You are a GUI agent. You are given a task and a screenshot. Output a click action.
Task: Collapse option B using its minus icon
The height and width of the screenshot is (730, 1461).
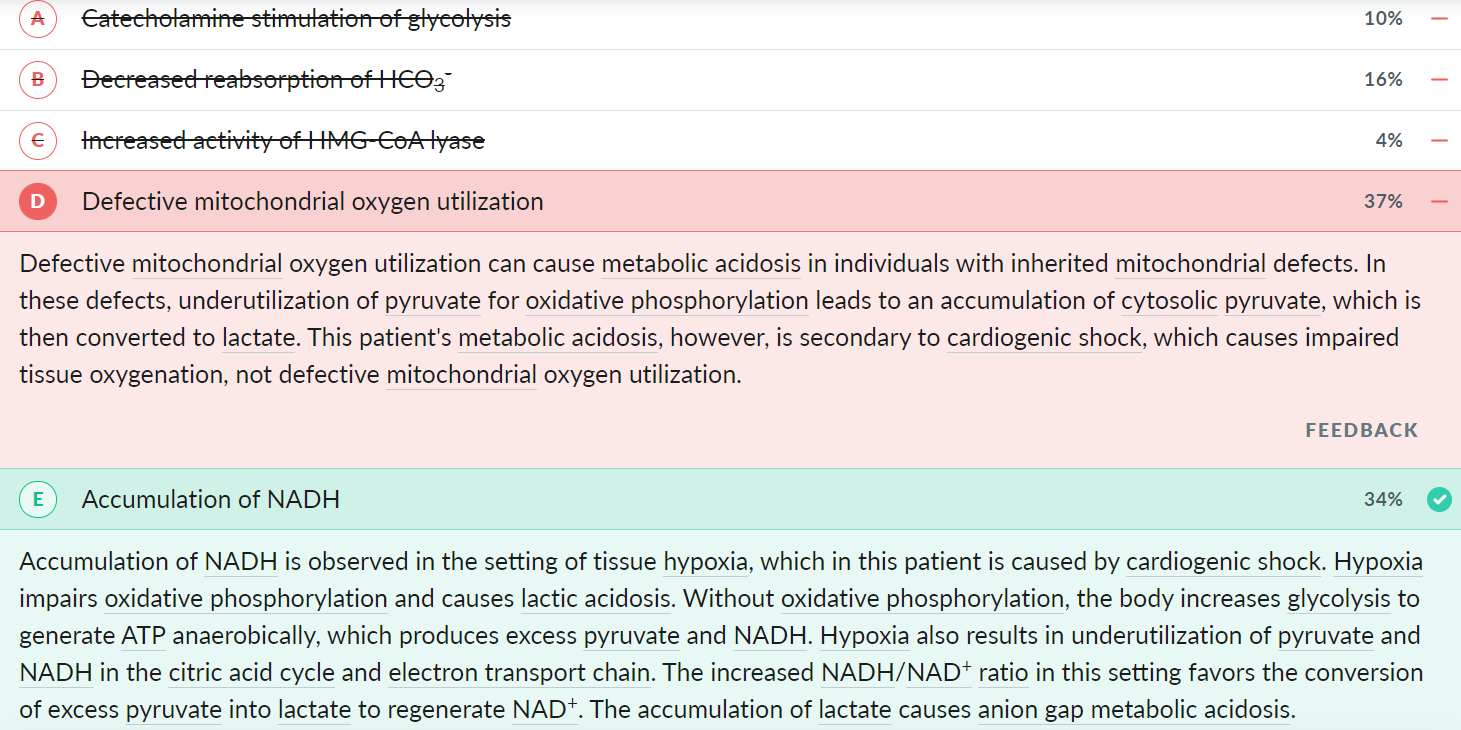pos(1439,80)
